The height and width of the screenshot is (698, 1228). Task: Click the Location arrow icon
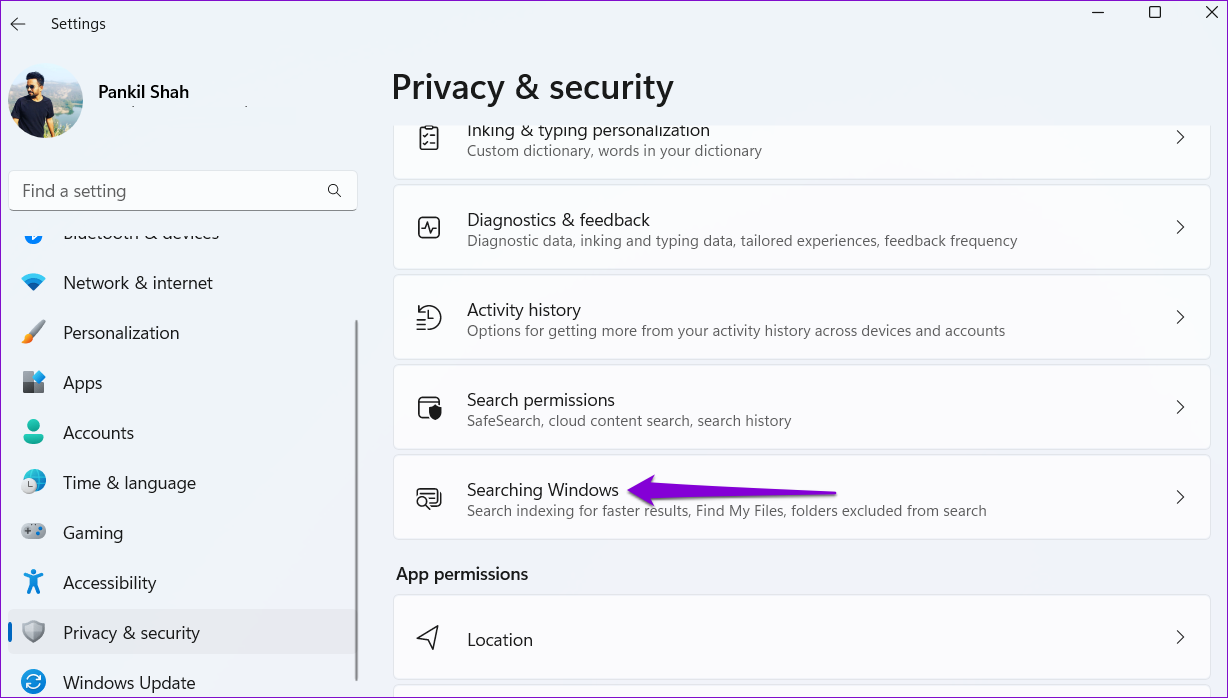(429, 638)
